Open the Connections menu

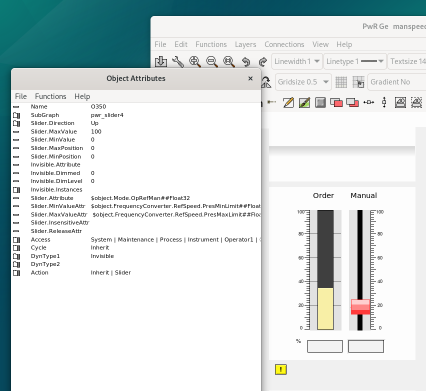[284, 44]
